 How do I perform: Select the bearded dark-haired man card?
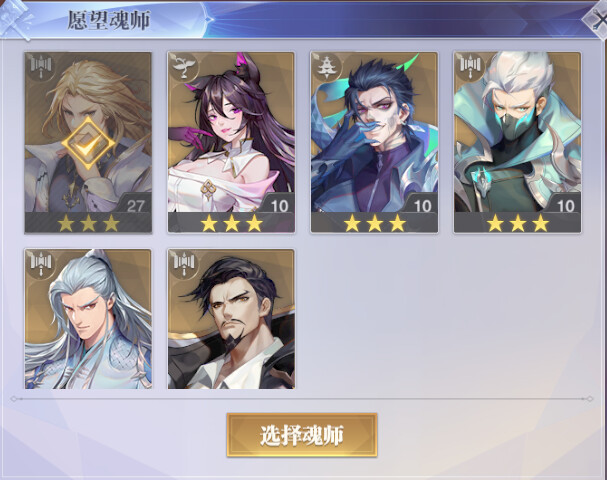[231, 319]
